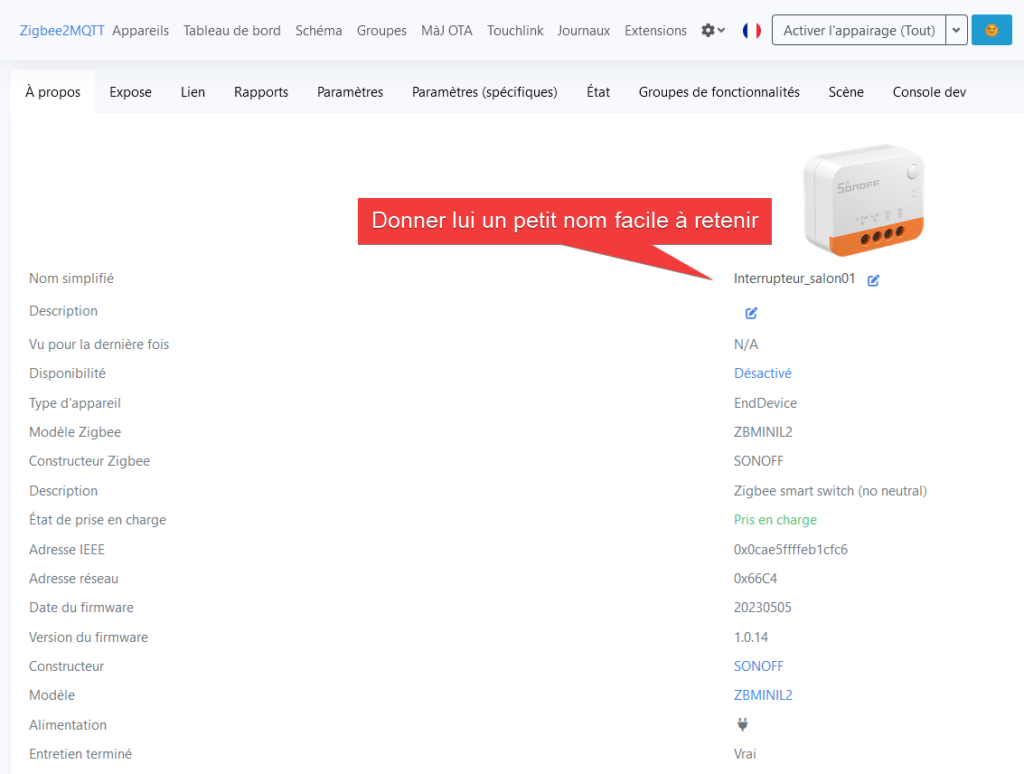Click Zigbee smart switch (no neutral) text

pyautogui.click(x=831, y=491)
